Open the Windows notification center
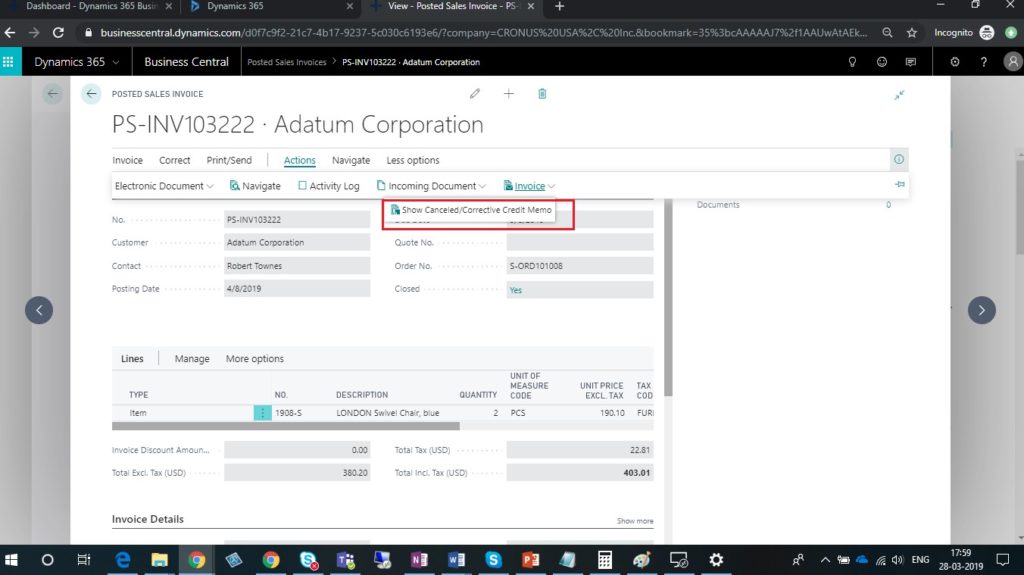The height and width of the screenshot is (575, 1024). pos(1003,560)
